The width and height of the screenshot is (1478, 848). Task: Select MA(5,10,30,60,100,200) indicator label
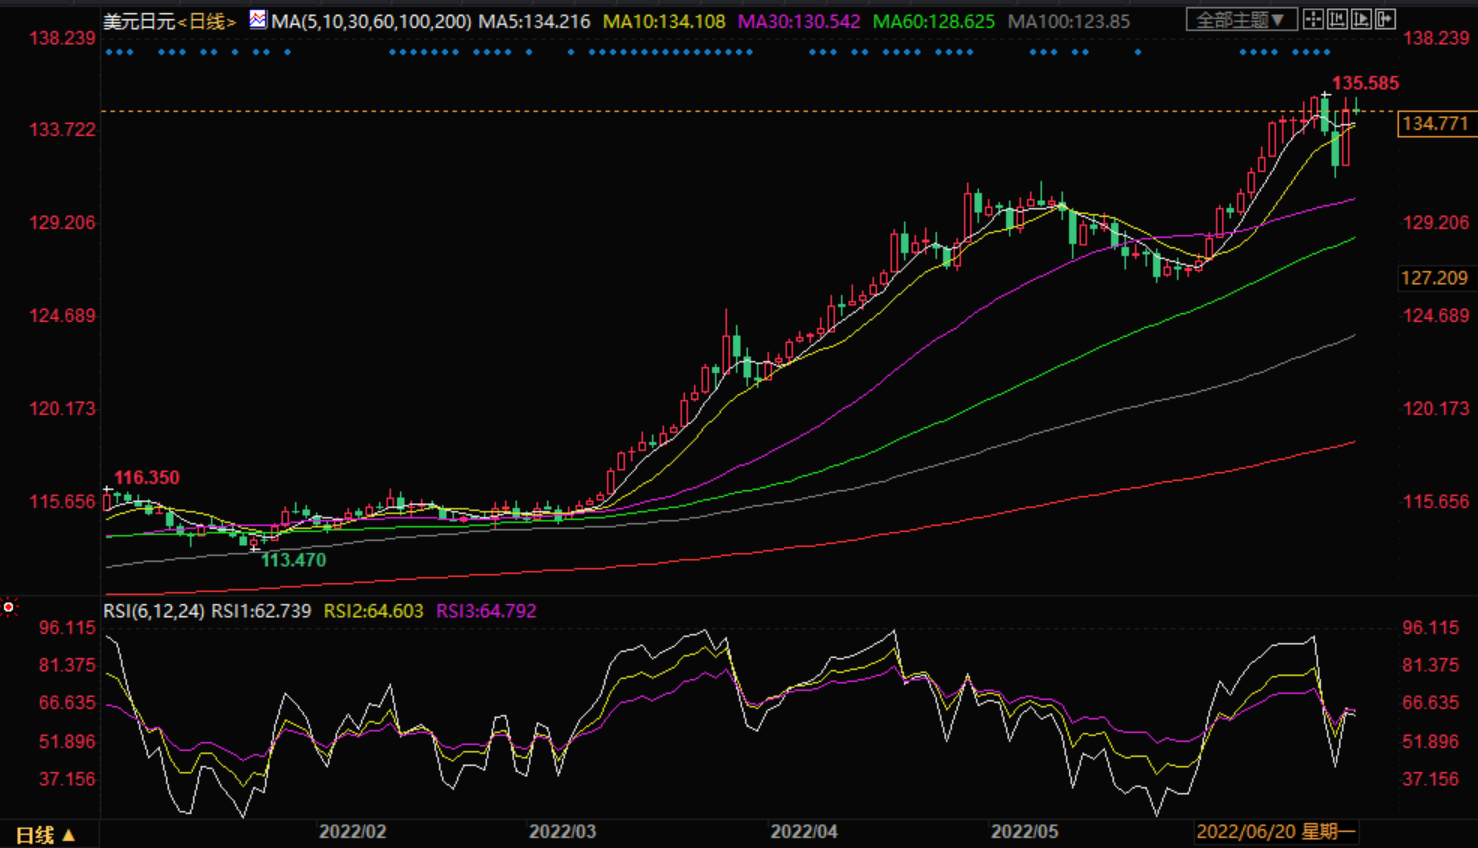click(x=371, y=21)
